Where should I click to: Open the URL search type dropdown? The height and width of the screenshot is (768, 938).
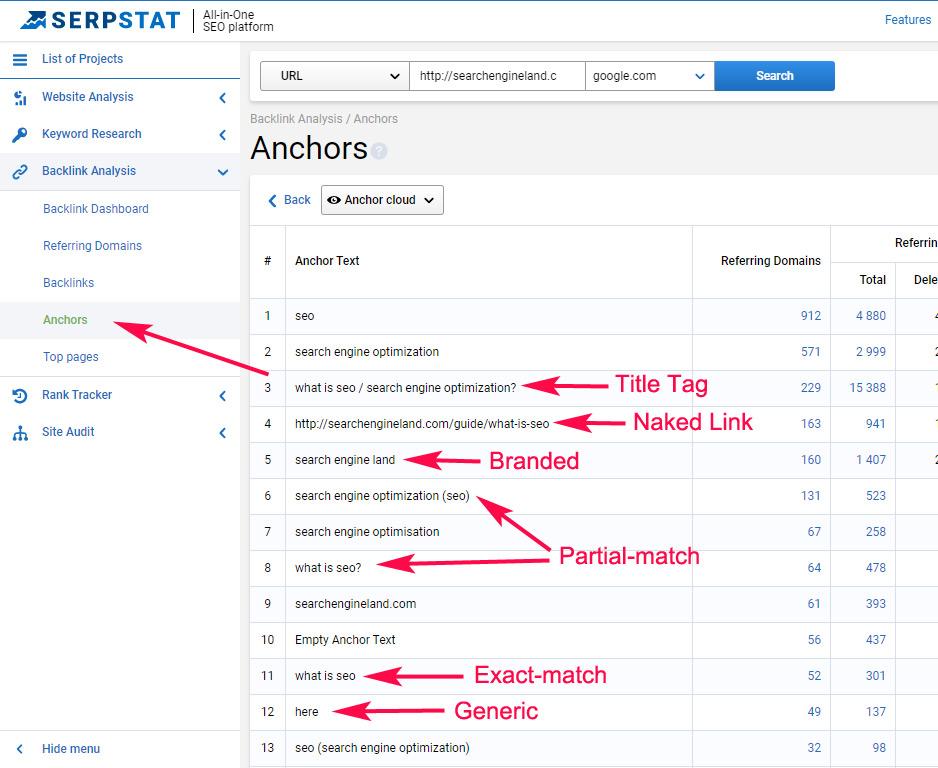point(335,76)
